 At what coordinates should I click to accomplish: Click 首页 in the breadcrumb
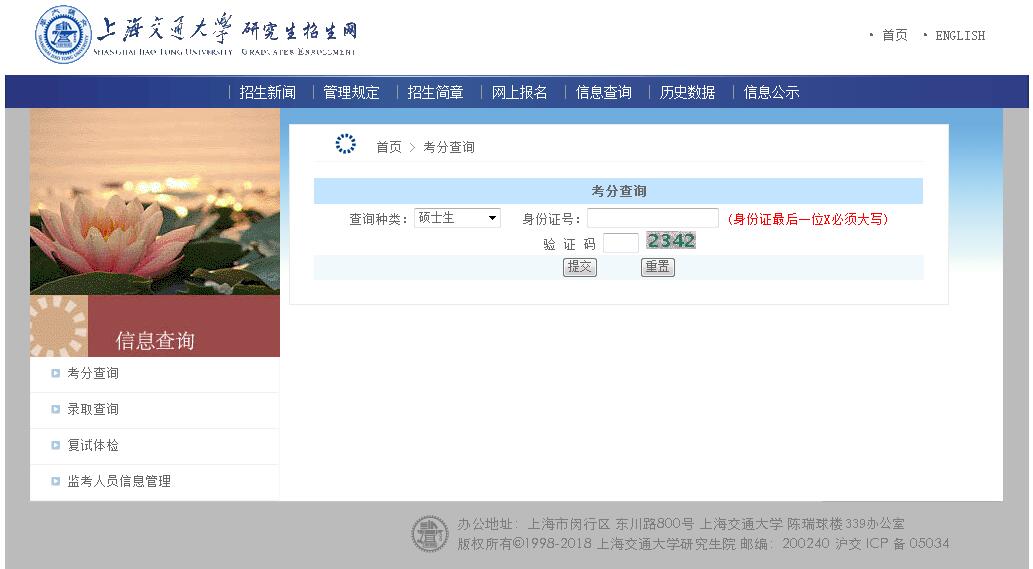point(389,147)
